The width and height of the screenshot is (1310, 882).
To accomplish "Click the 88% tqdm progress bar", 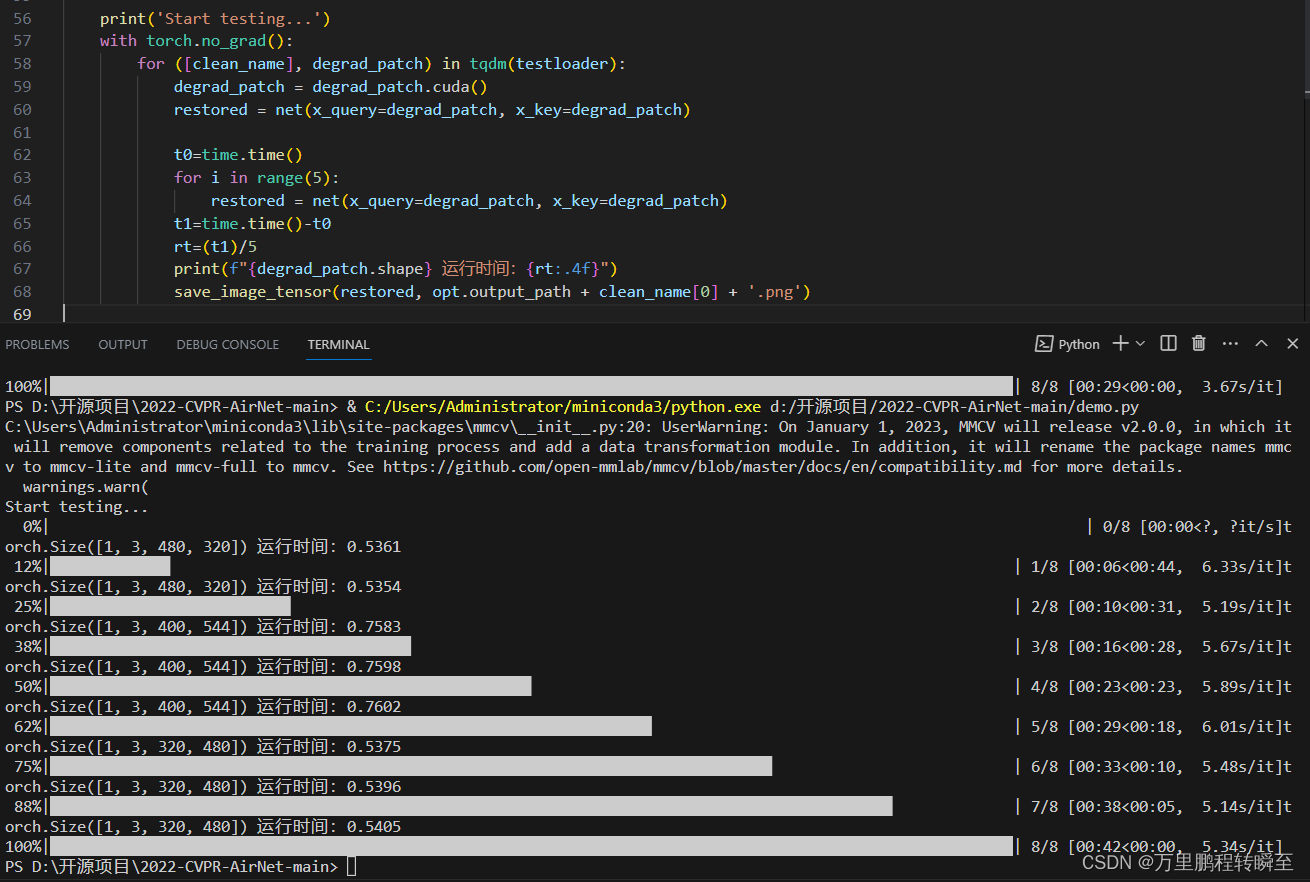I will point(470,806).
